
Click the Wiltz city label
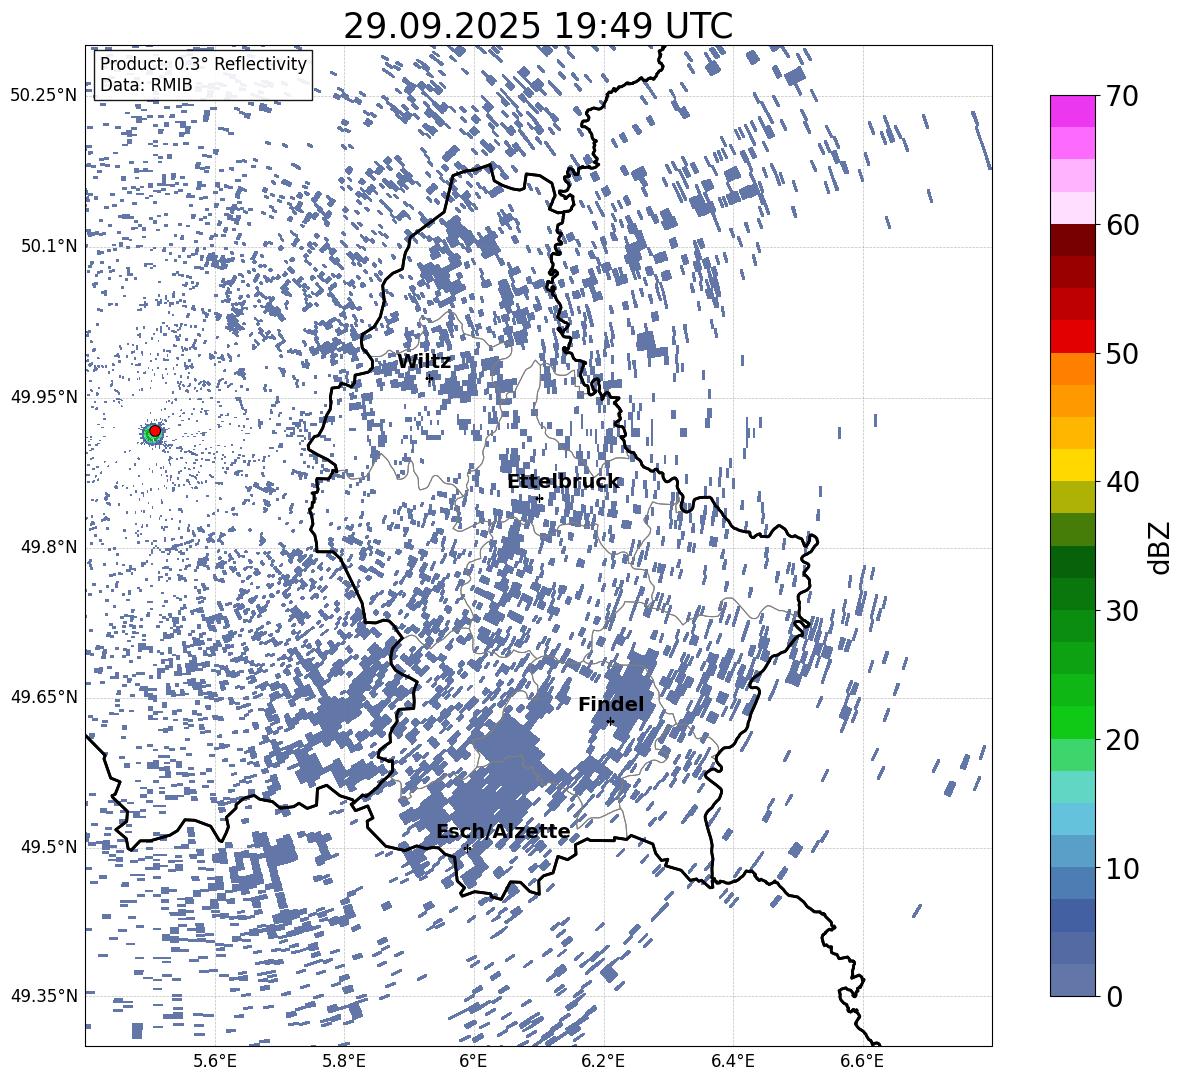(x=424, y=361)
